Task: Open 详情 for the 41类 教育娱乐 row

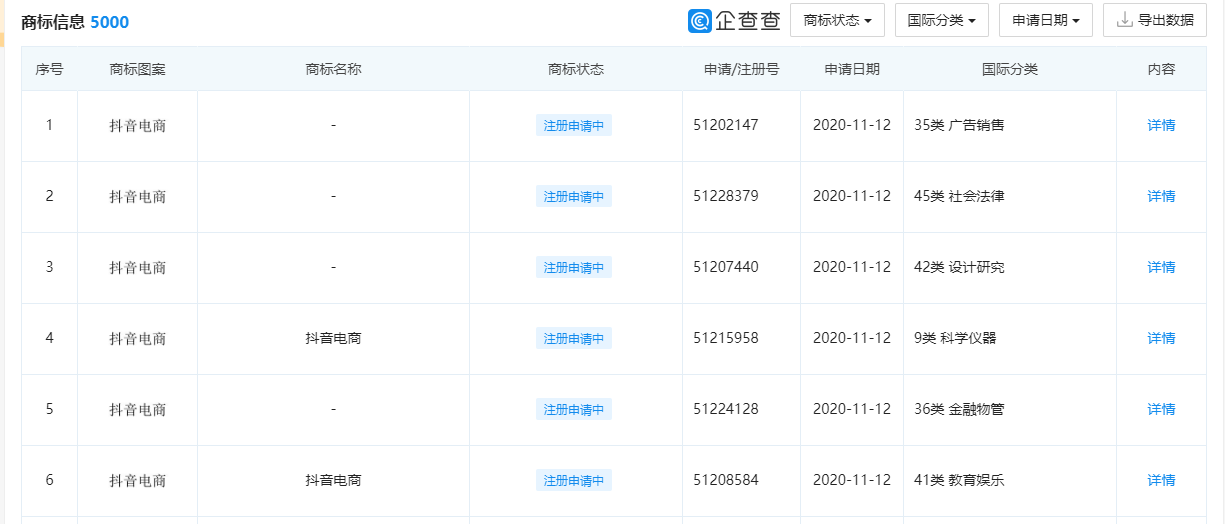Action: point(1161,481)
